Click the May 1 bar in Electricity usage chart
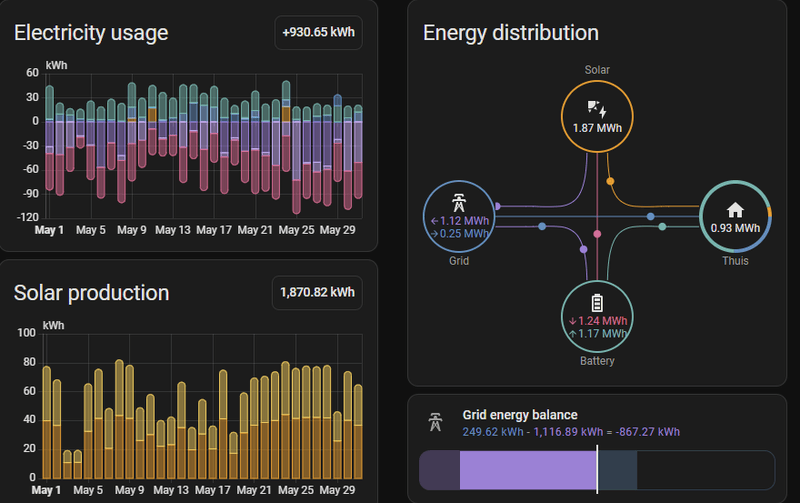The image size is (800, 503). (49, 138)
